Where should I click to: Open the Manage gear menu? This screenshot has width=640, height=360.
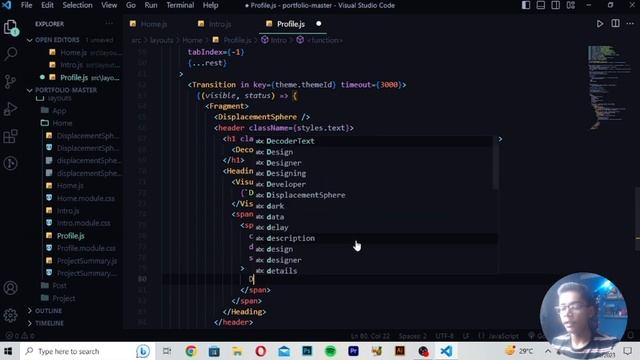click(11, 315)
